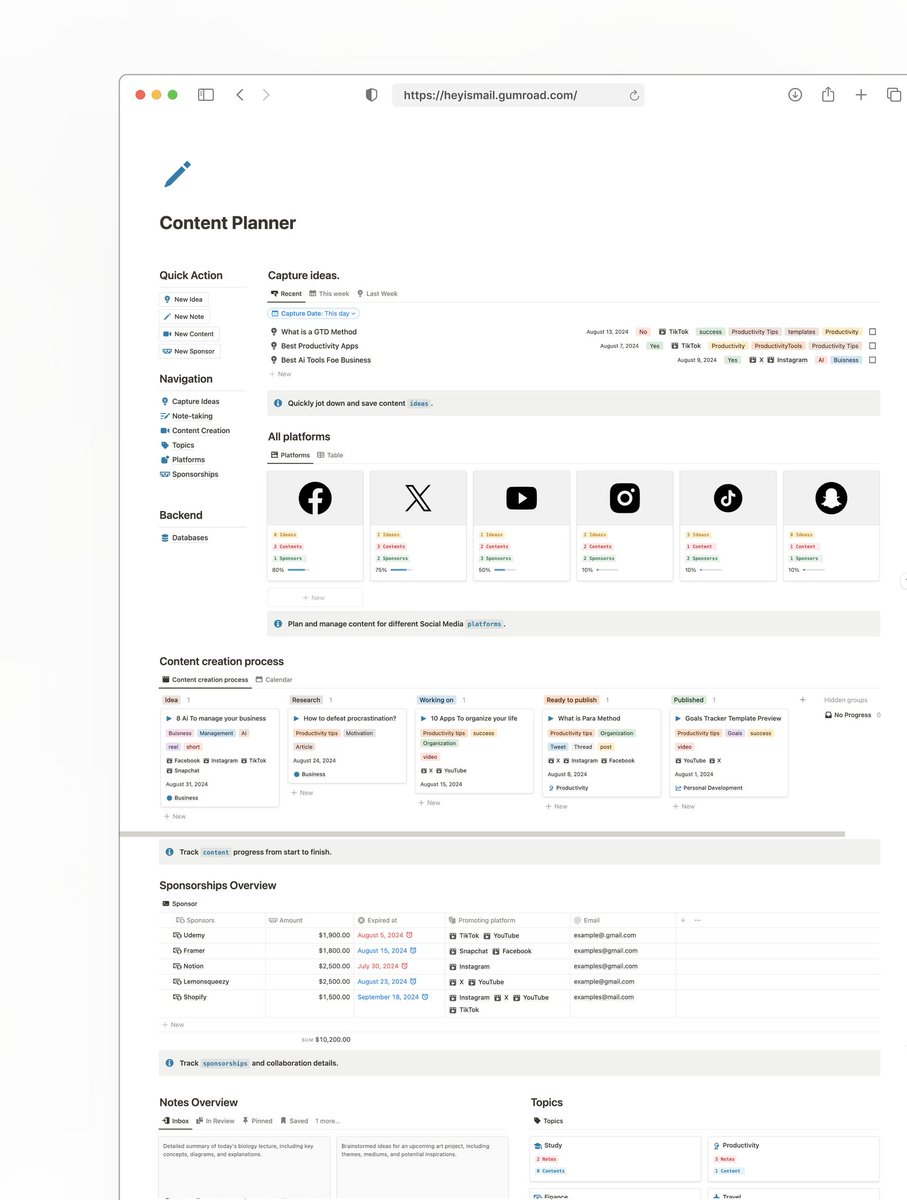Go to Sponsorships in Navigation
This screenshot has width=907, height=1200.
[x=189, y=474]
